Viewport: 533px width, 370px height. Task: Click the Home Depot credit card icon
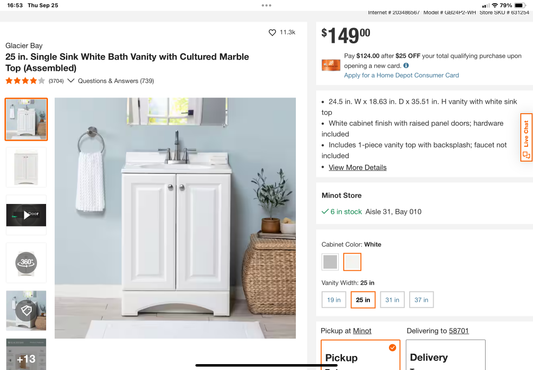pos(331,65)
